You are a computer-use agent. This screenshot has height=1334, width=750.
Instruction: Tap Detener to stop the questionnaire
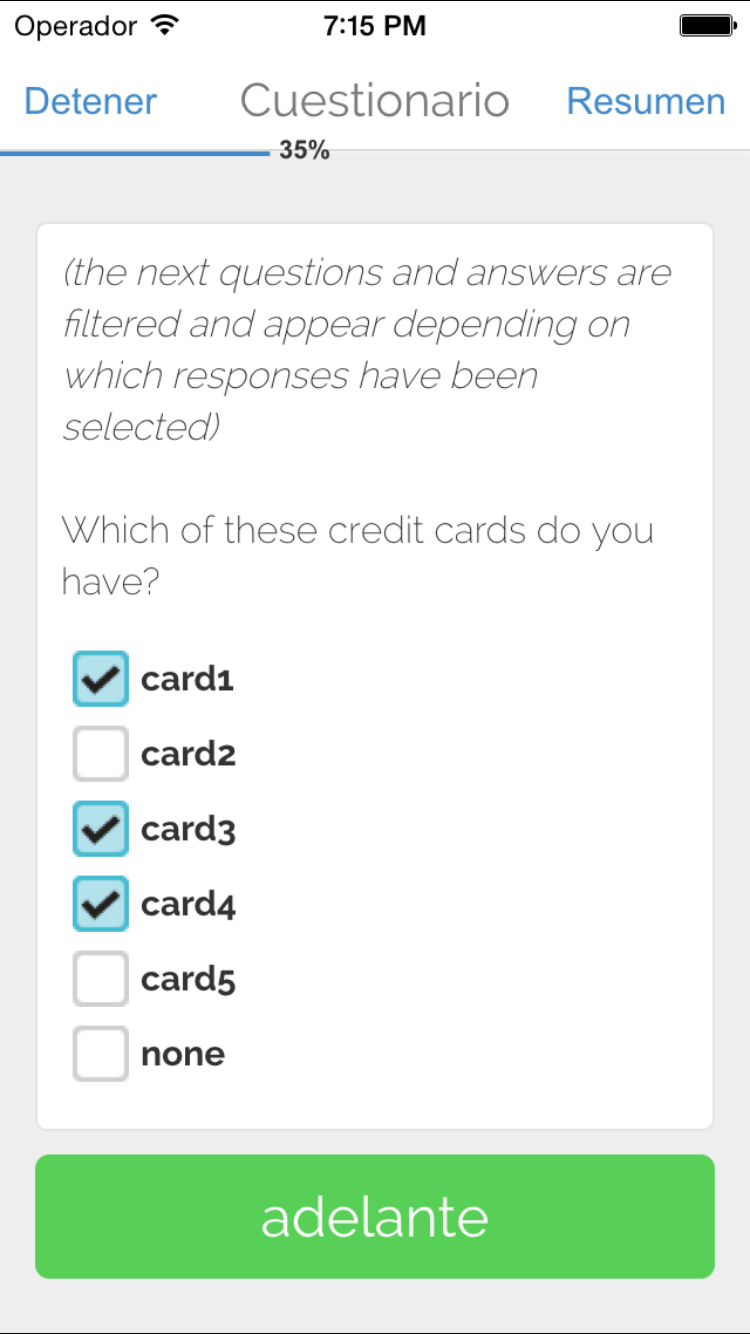tap(91, 101)
